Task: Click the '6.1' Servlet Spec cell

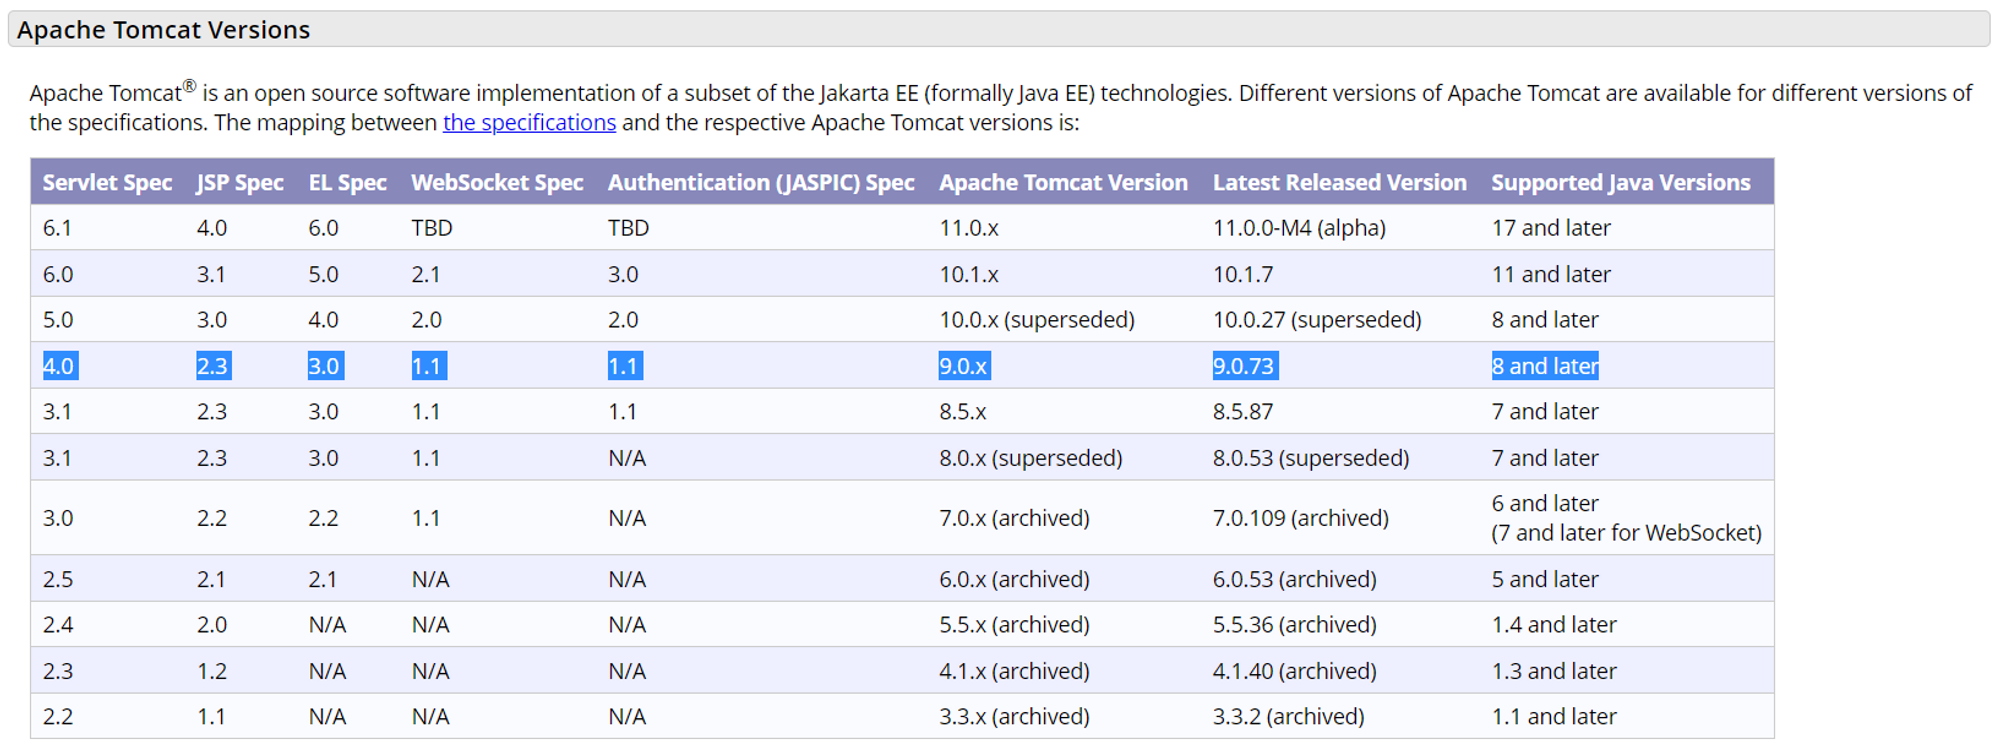Action: point(57,228)
